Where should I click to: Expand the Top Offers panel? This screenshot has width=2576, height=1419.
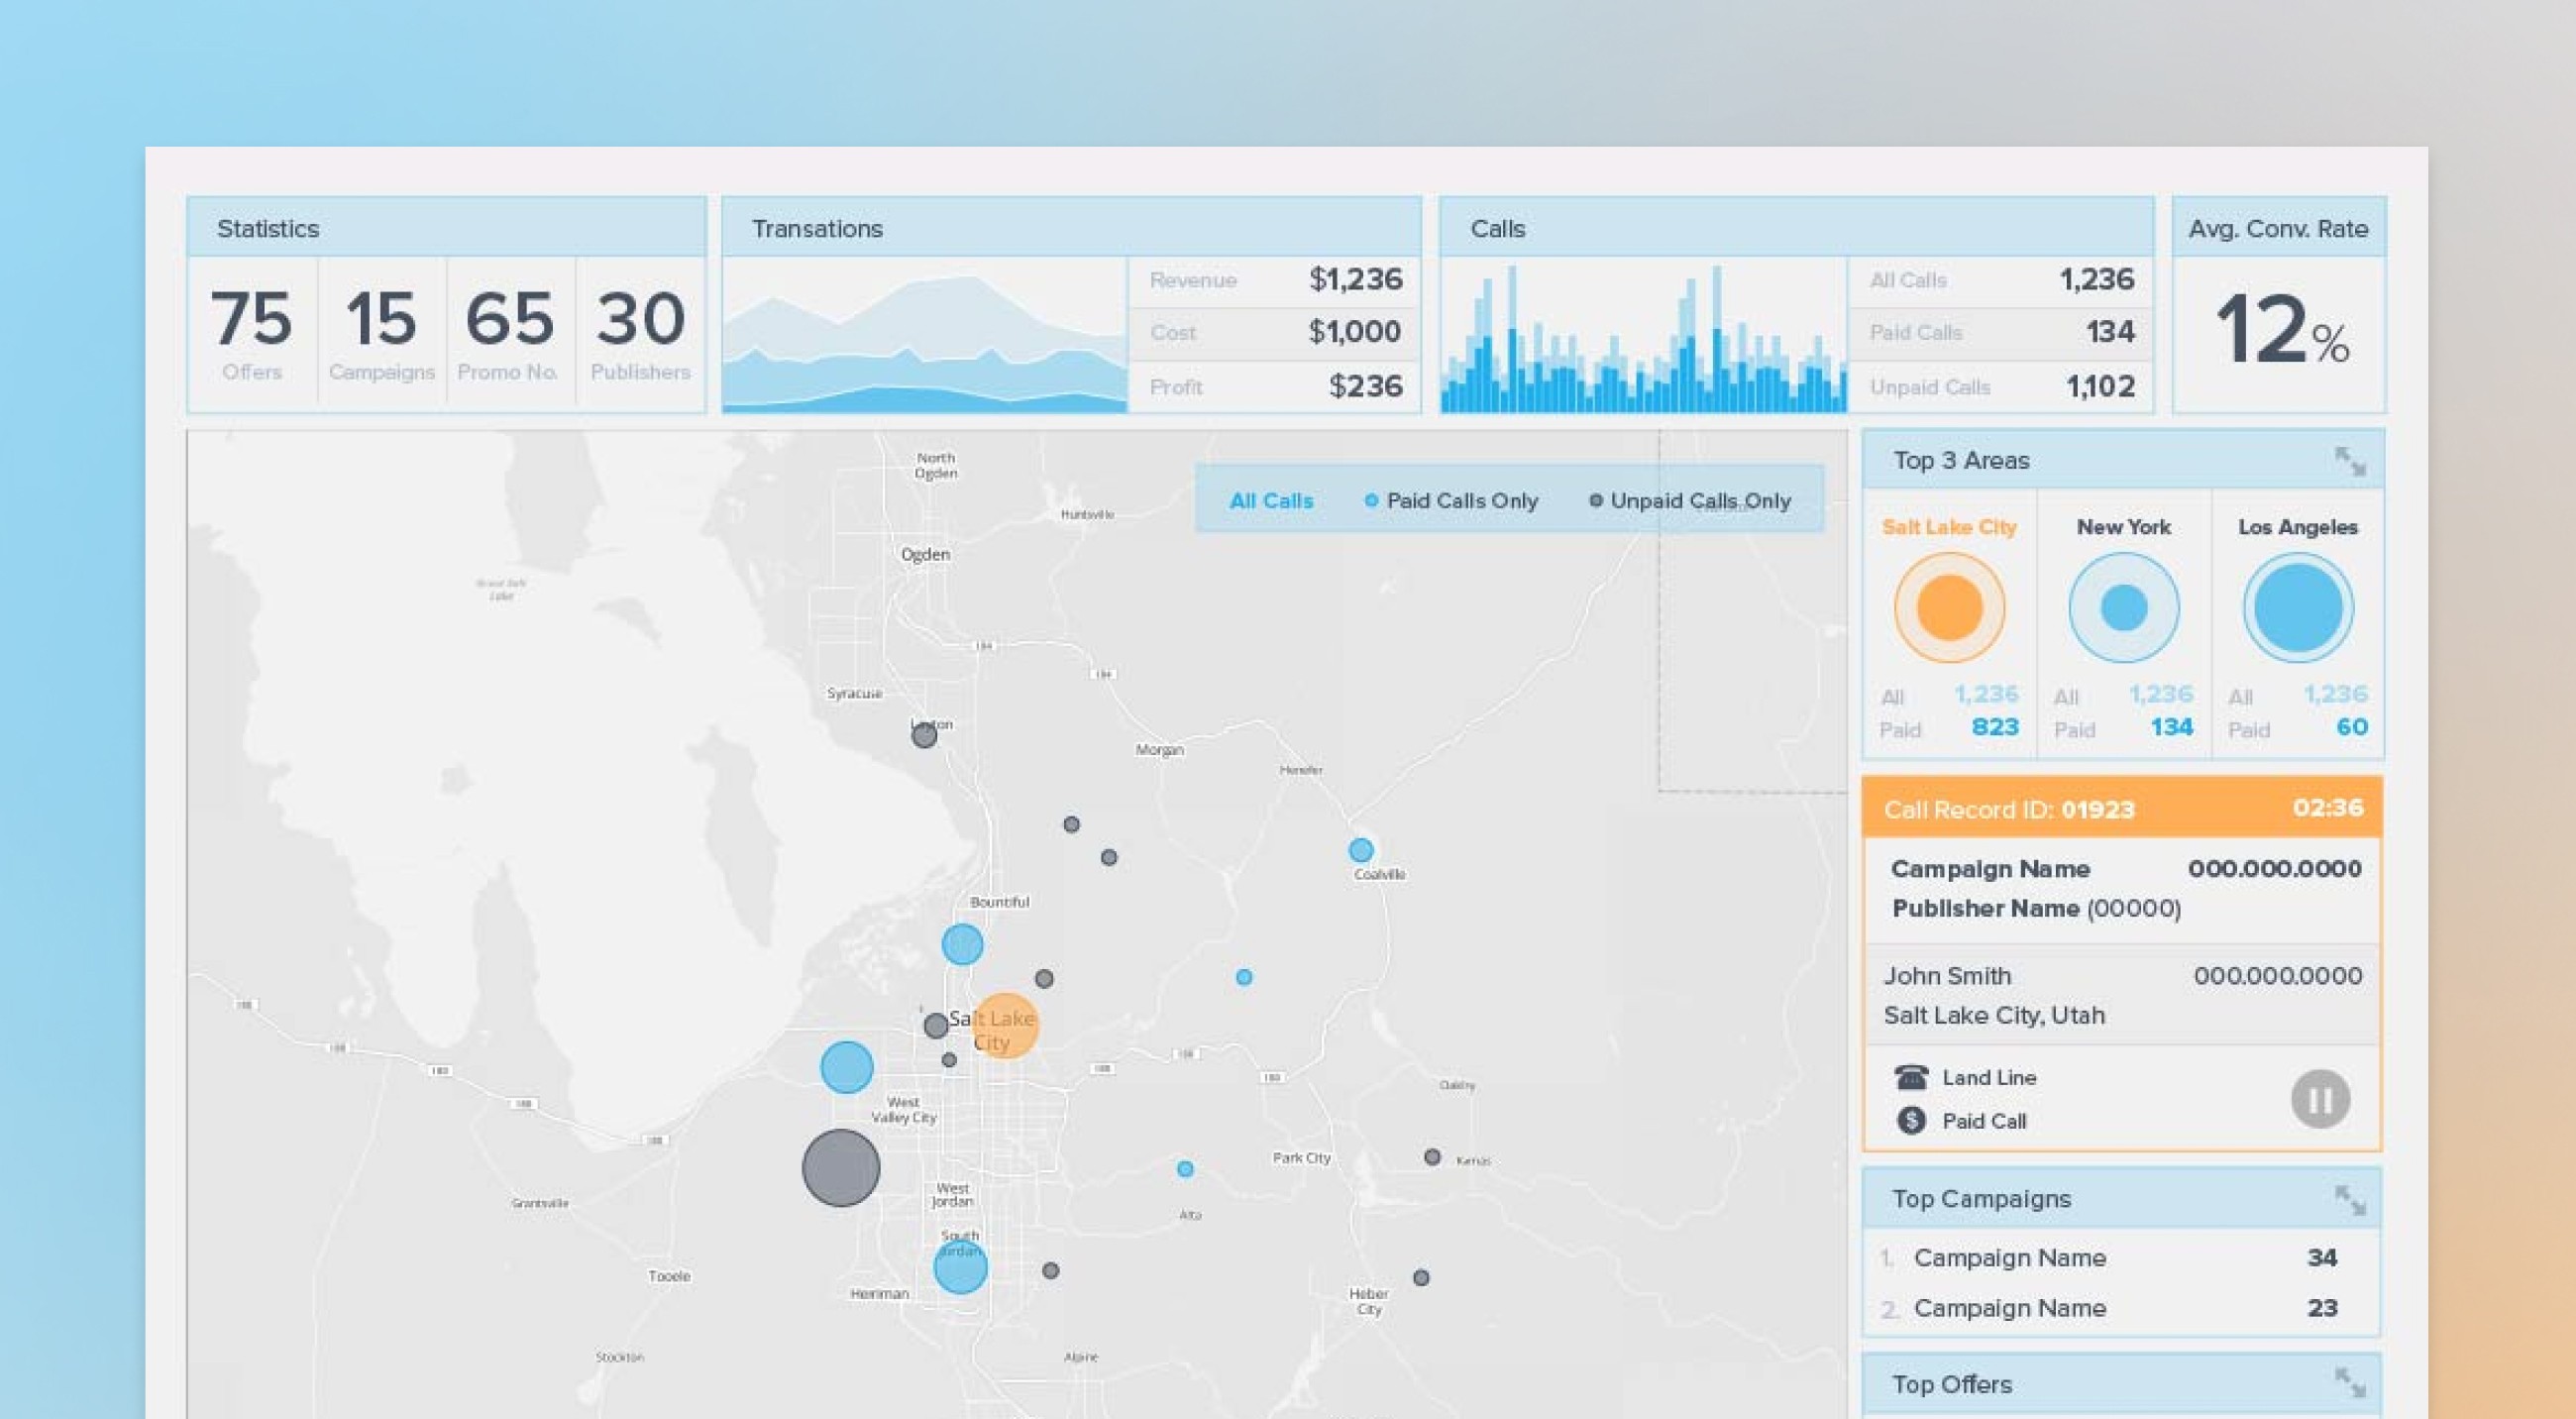[2349, 1383]
